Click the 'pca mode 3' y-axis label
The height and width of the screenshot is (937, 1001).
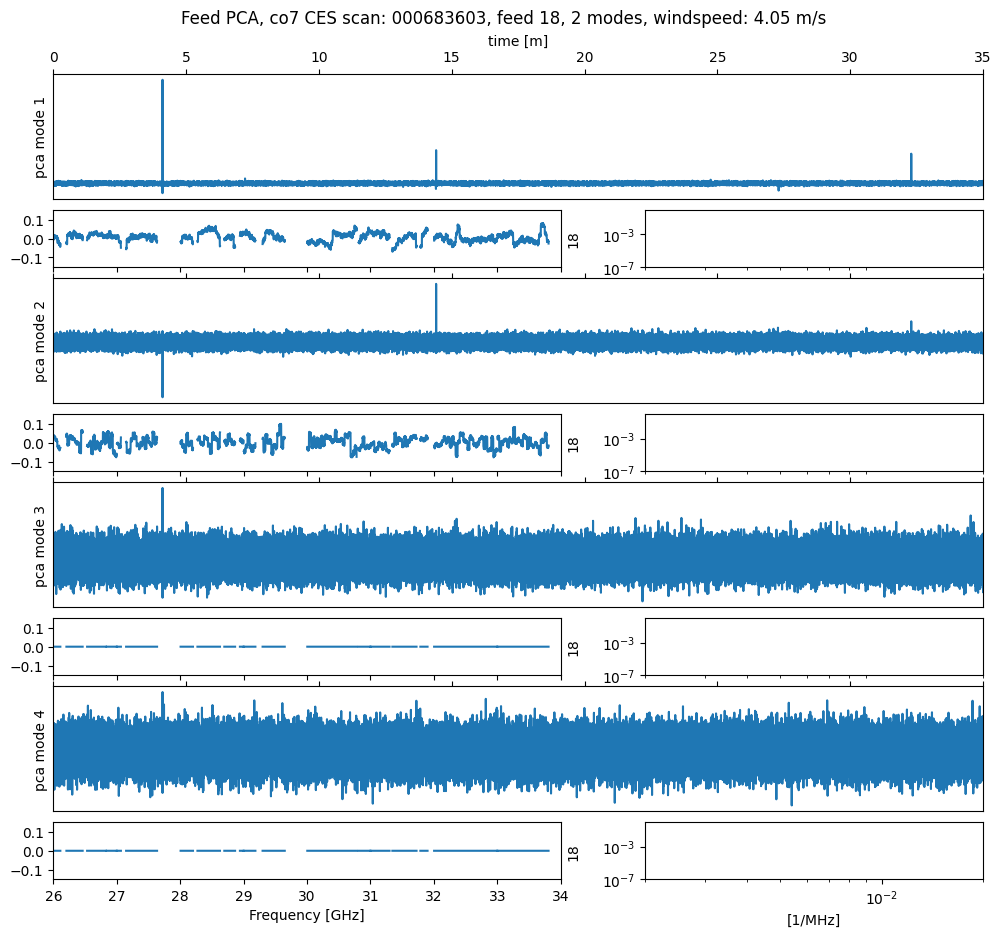pyautogui.click(x=40, y=545)
